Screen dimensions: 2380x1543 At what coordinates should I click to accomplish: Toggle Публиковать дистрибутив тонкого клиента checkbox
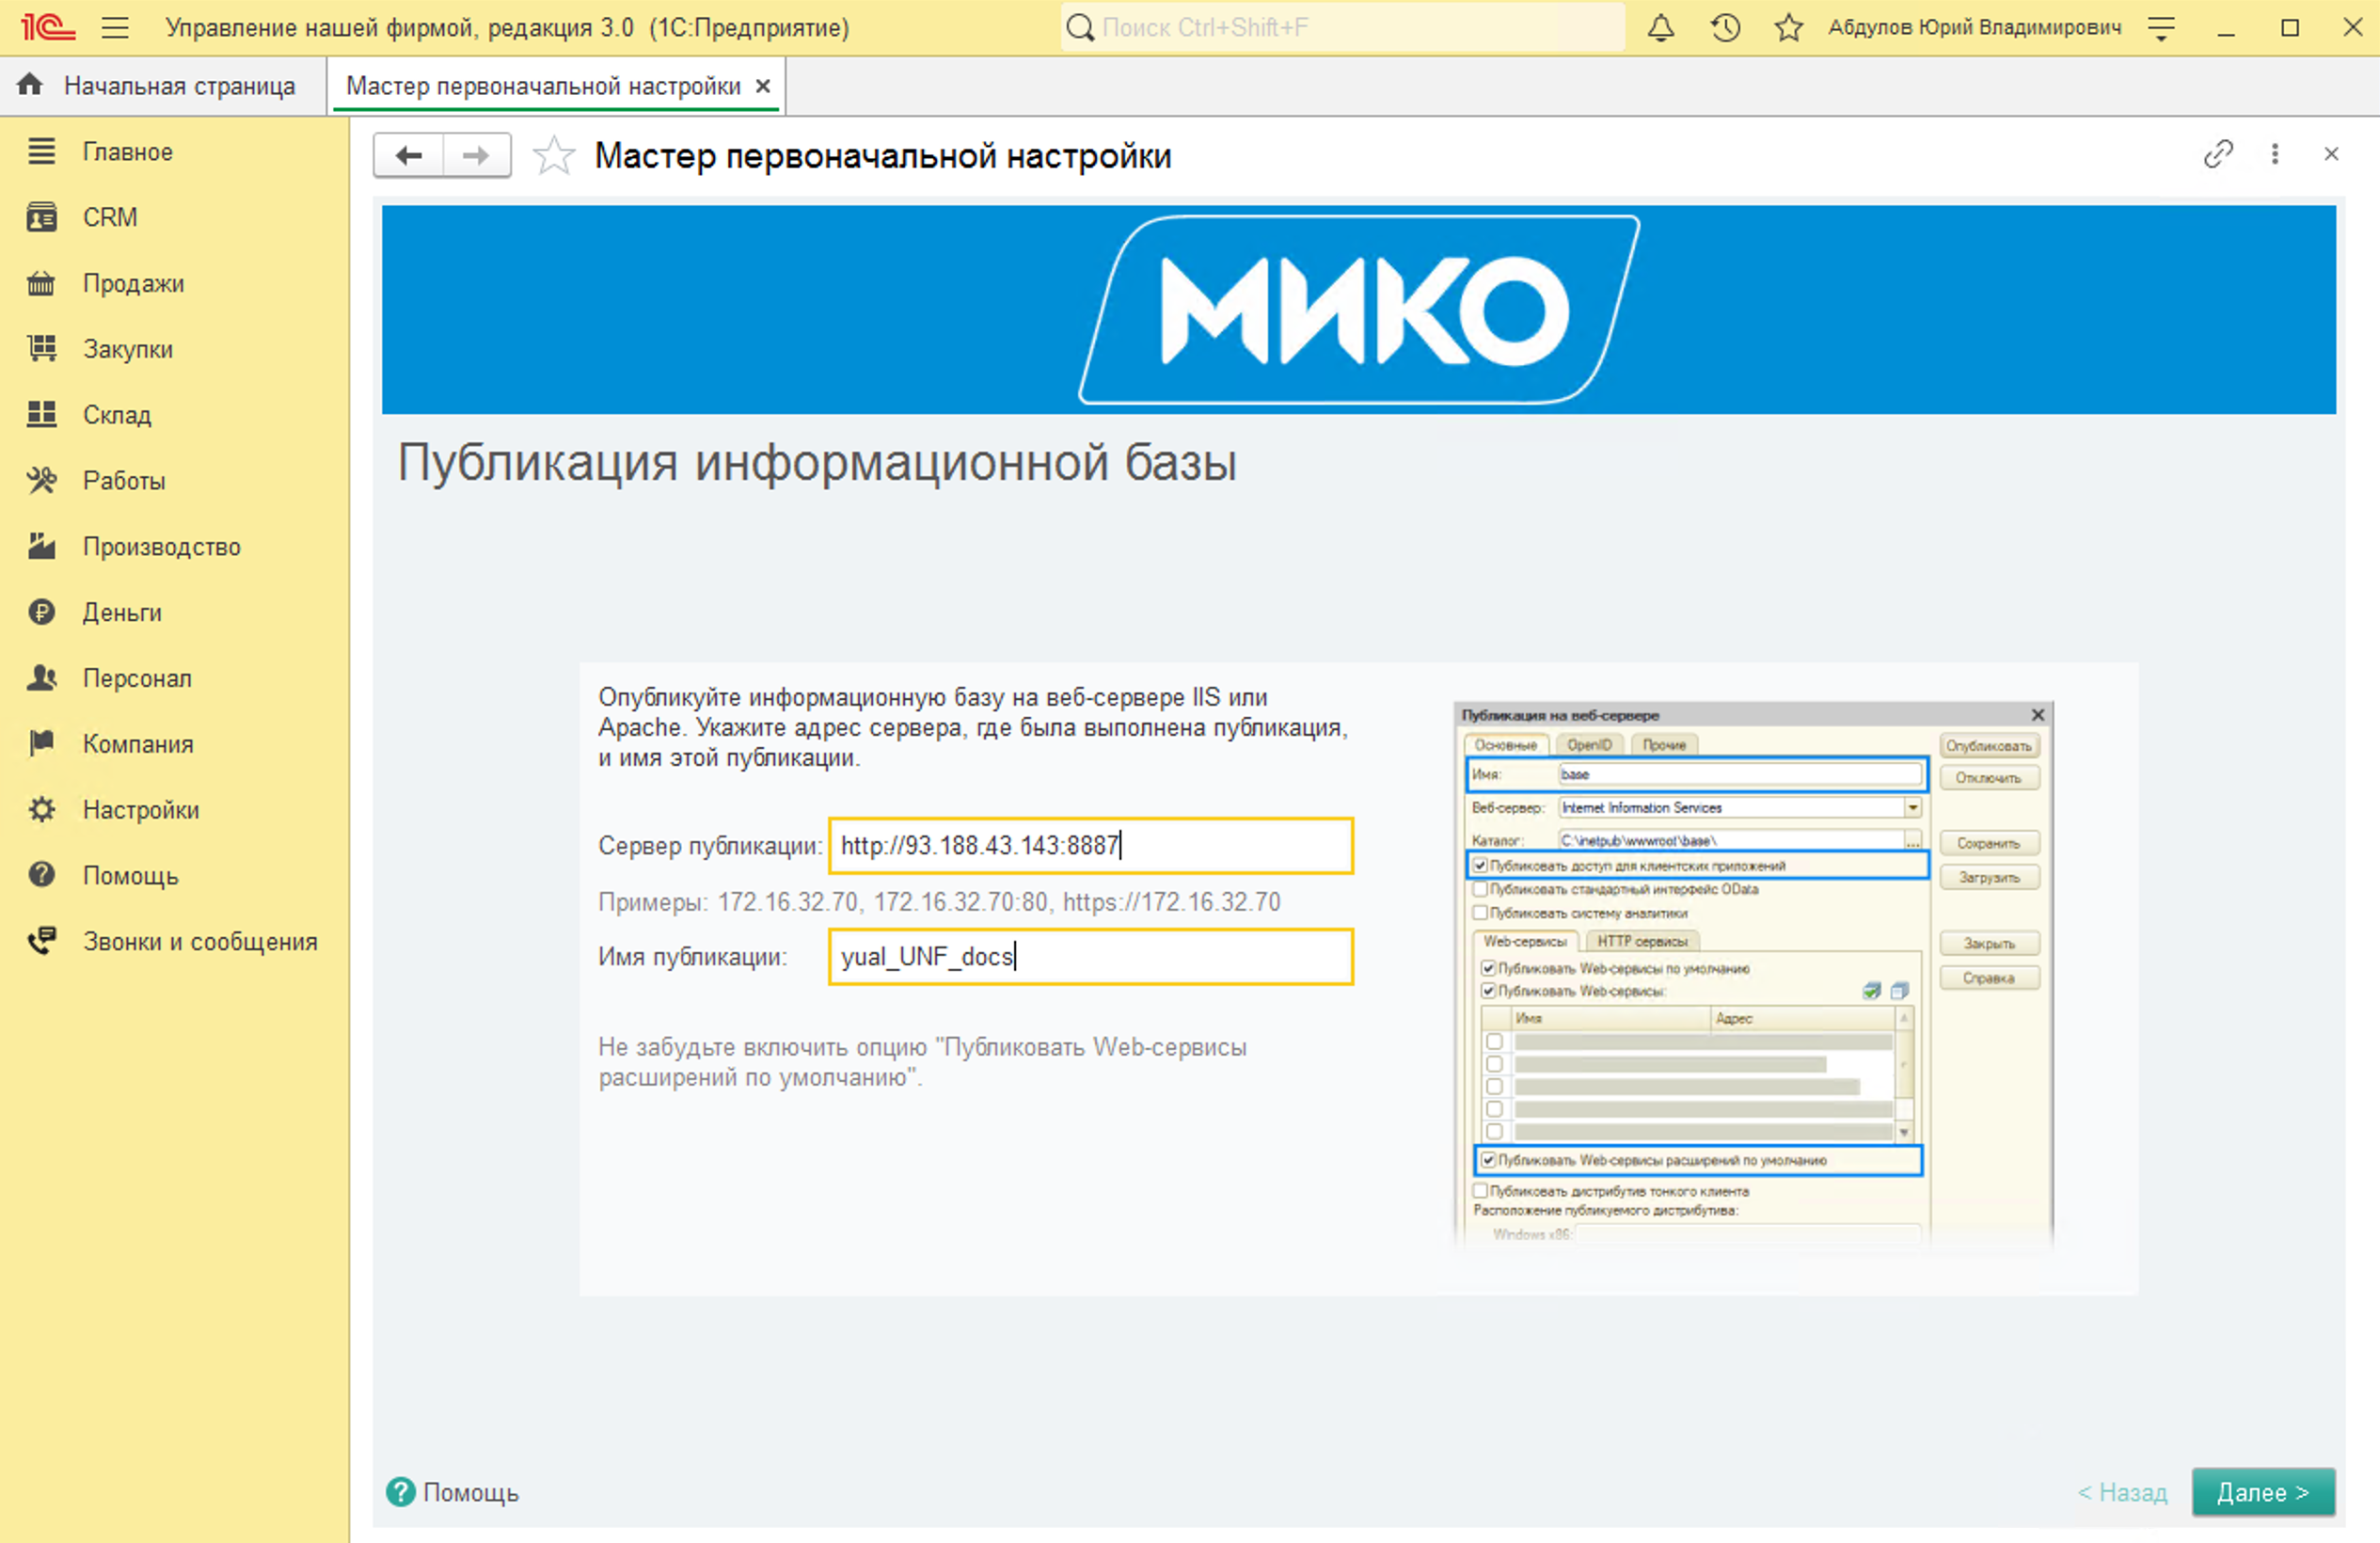pyautogui.click(x=1481, y=1190)
